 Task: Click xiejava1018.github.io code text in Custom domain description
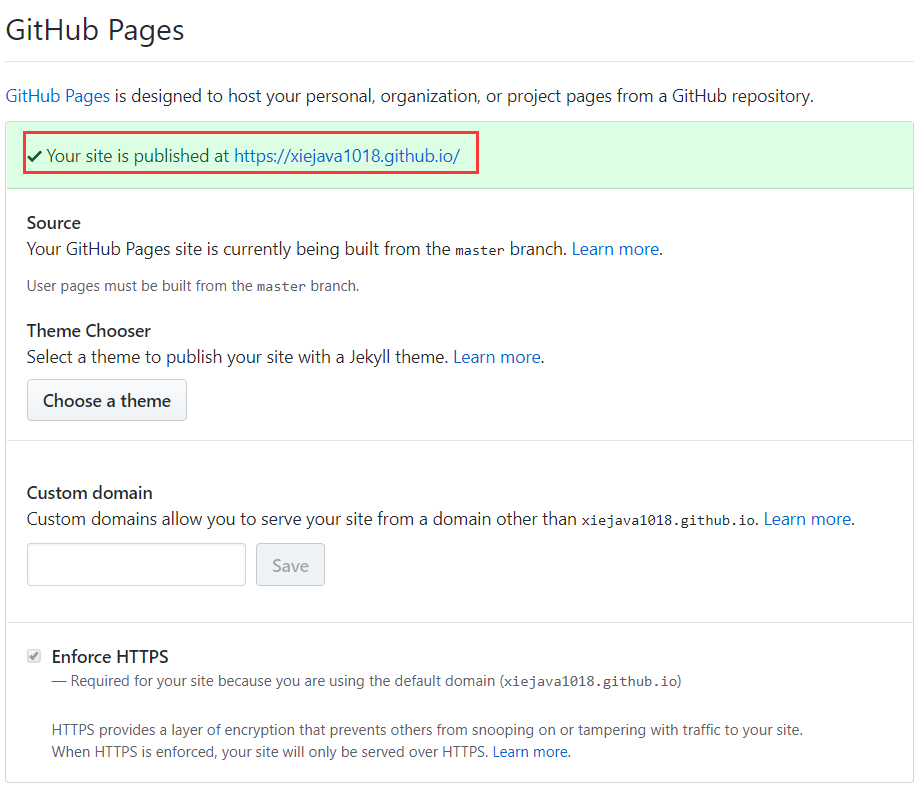pos(668,520)
